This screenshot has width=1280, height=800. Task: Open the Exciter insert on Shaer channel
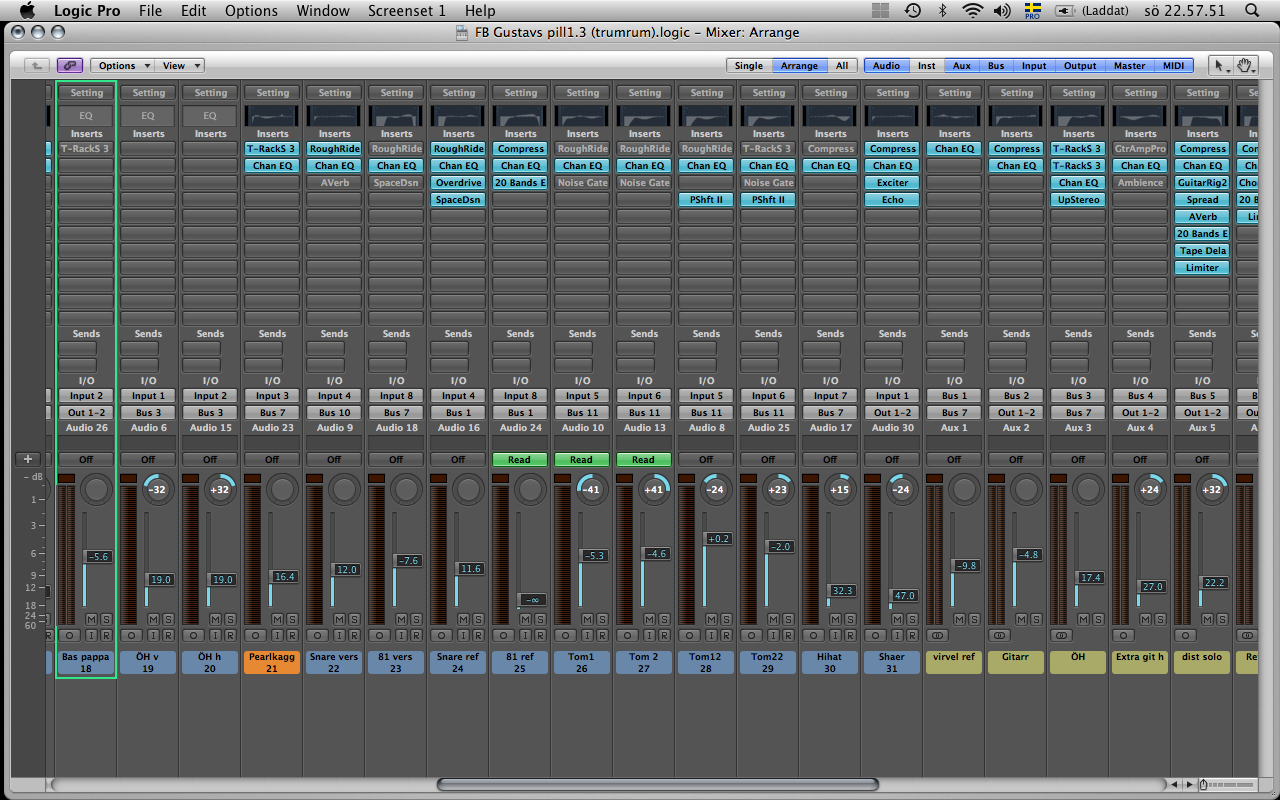coord(892,183)
